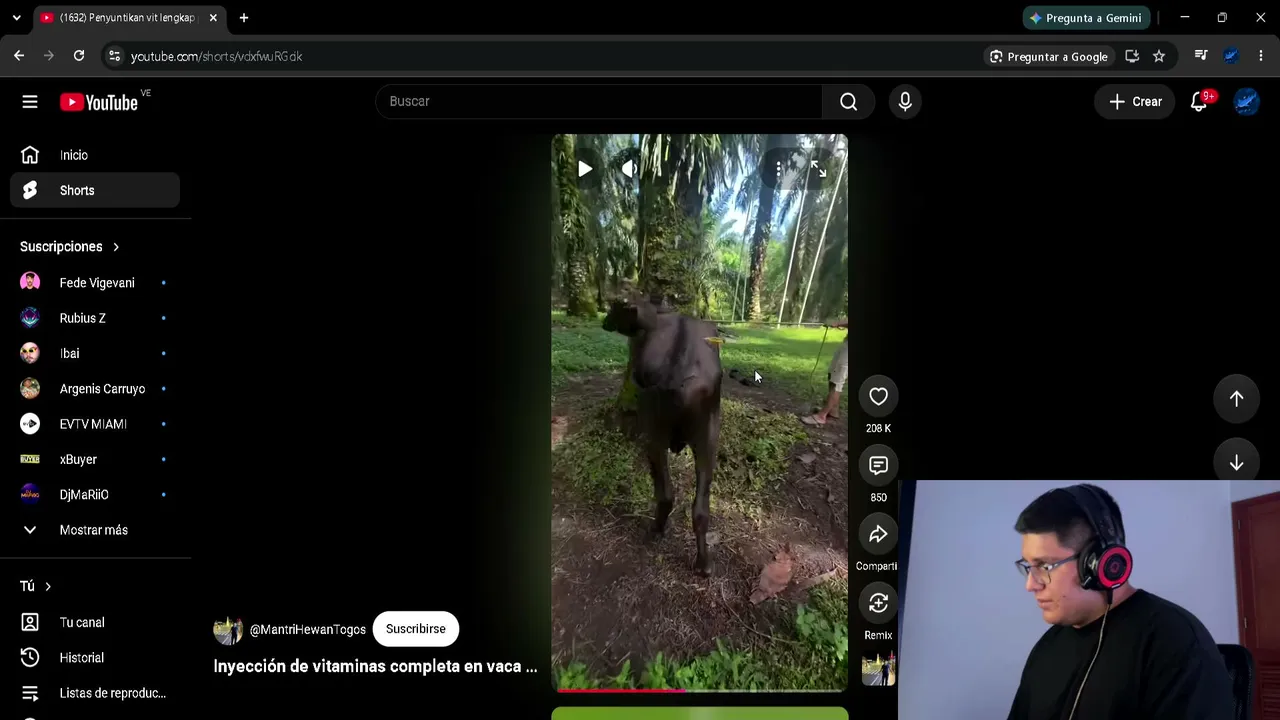Remix this Short
This screenshot has height=720, width=1280.
[x=878, y=603]
